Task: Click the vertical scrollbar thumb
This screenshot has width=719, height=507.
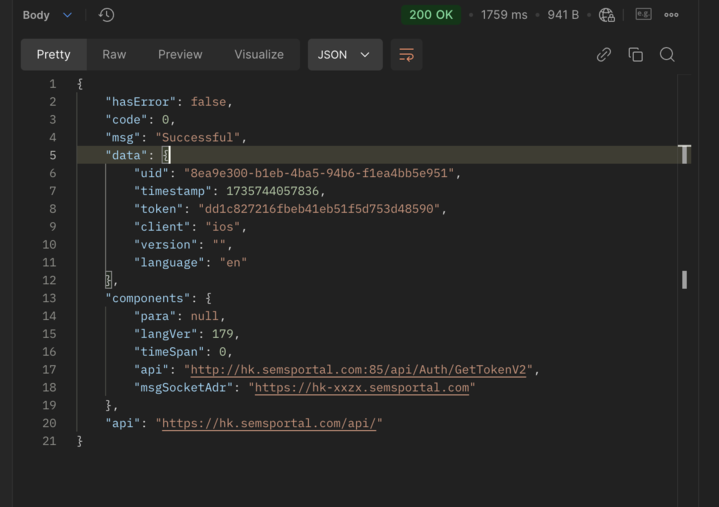Action: 684,280
